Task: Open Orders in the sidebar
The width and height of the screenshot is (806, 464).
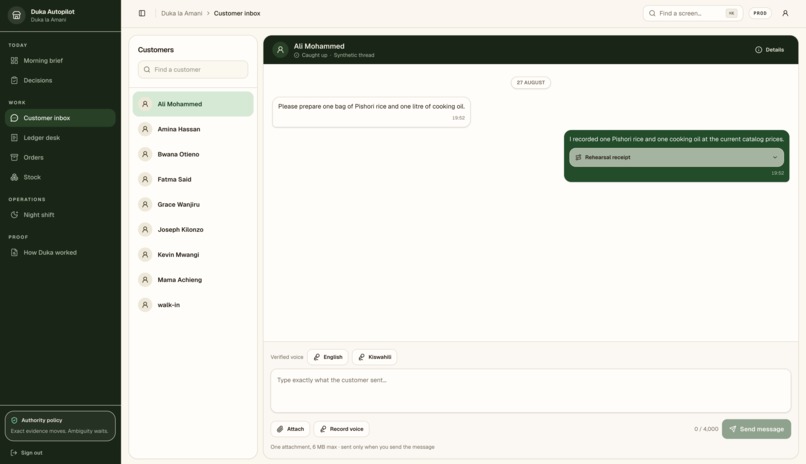Action: tap(60, 157)
